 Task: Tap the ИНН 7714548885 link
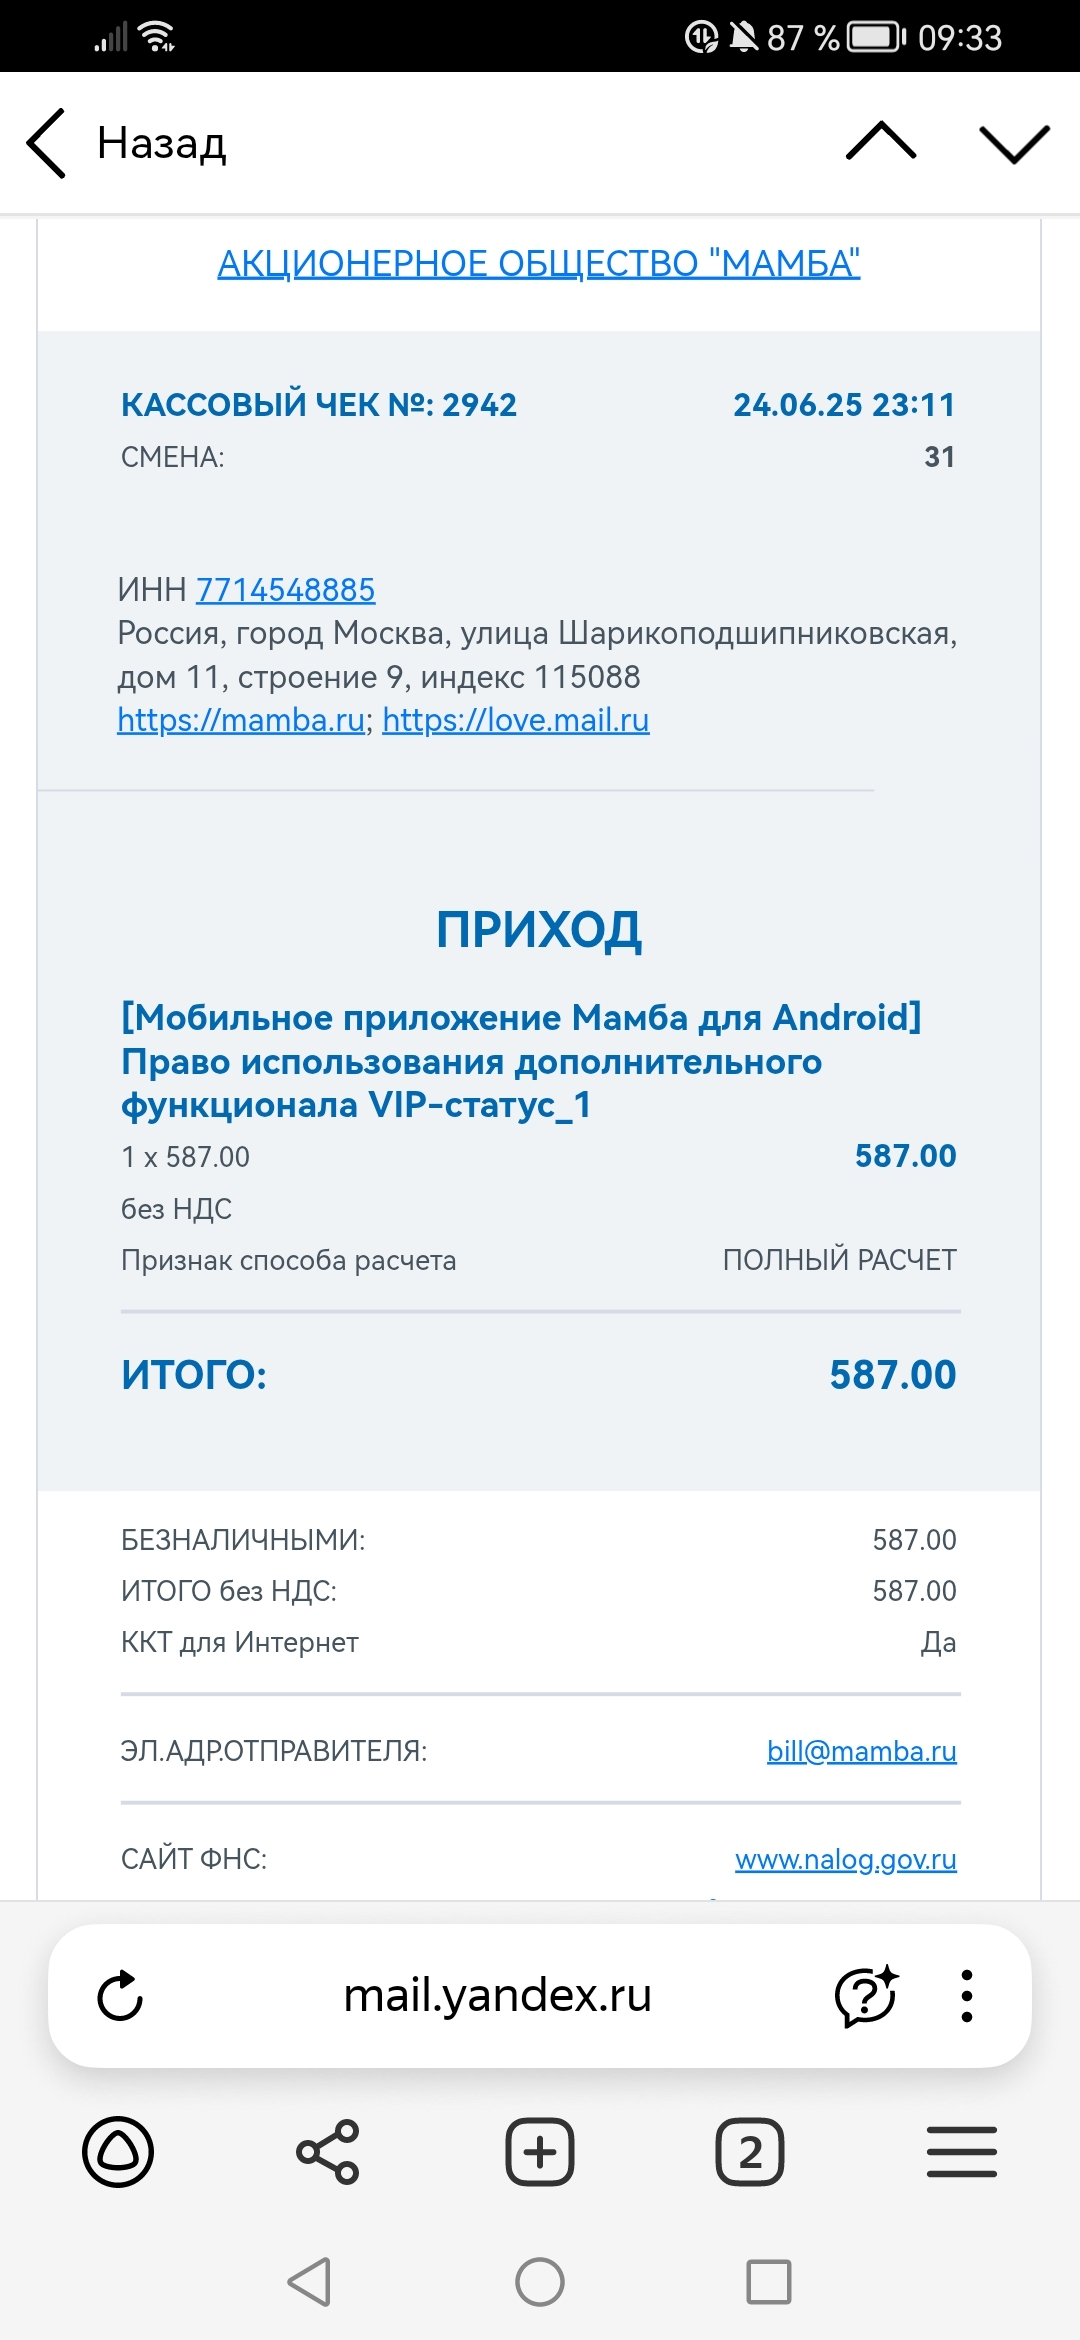(285, 590)
